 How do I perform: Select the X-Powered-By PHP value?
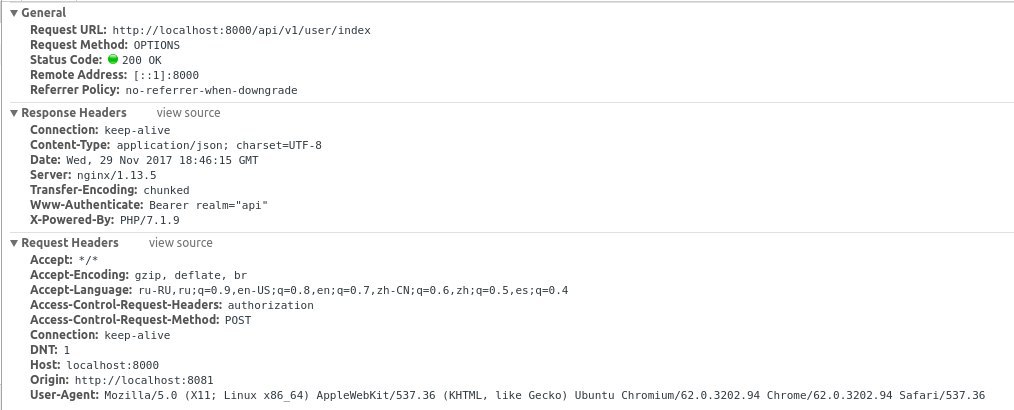pos(149,221)
